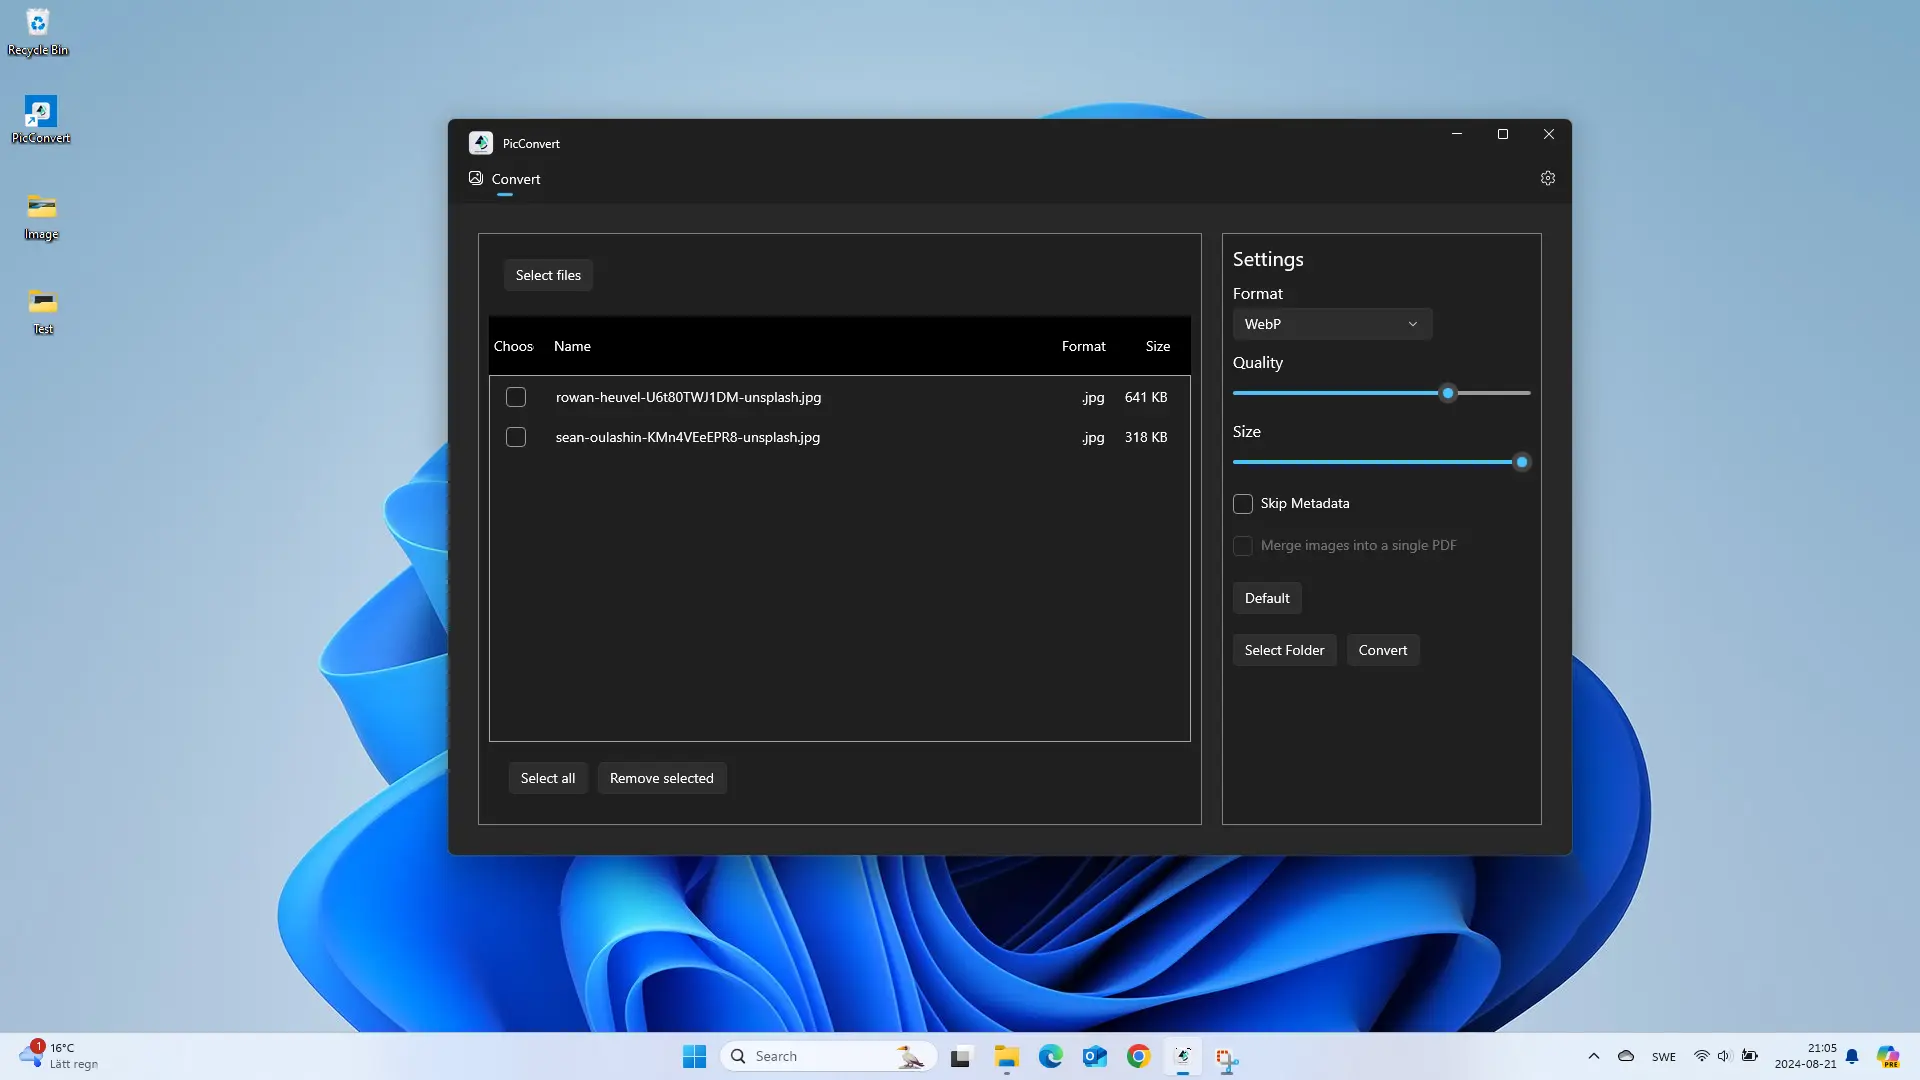This screenshot has height=1080, width=1920.
Task: Click the Remove selected button
Action: 662,778
